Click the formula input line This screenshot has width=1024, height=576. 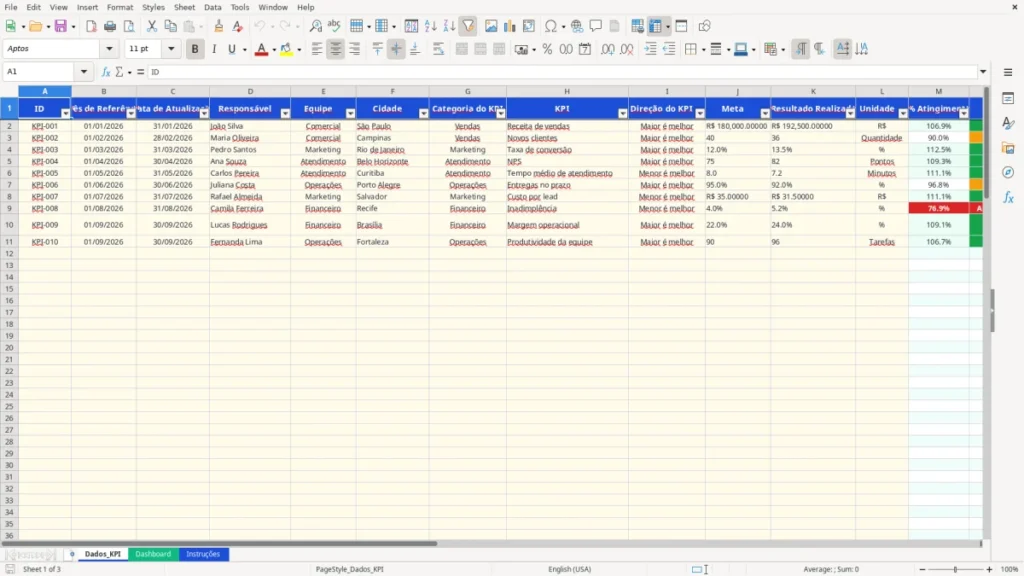[x=562, y=72]
